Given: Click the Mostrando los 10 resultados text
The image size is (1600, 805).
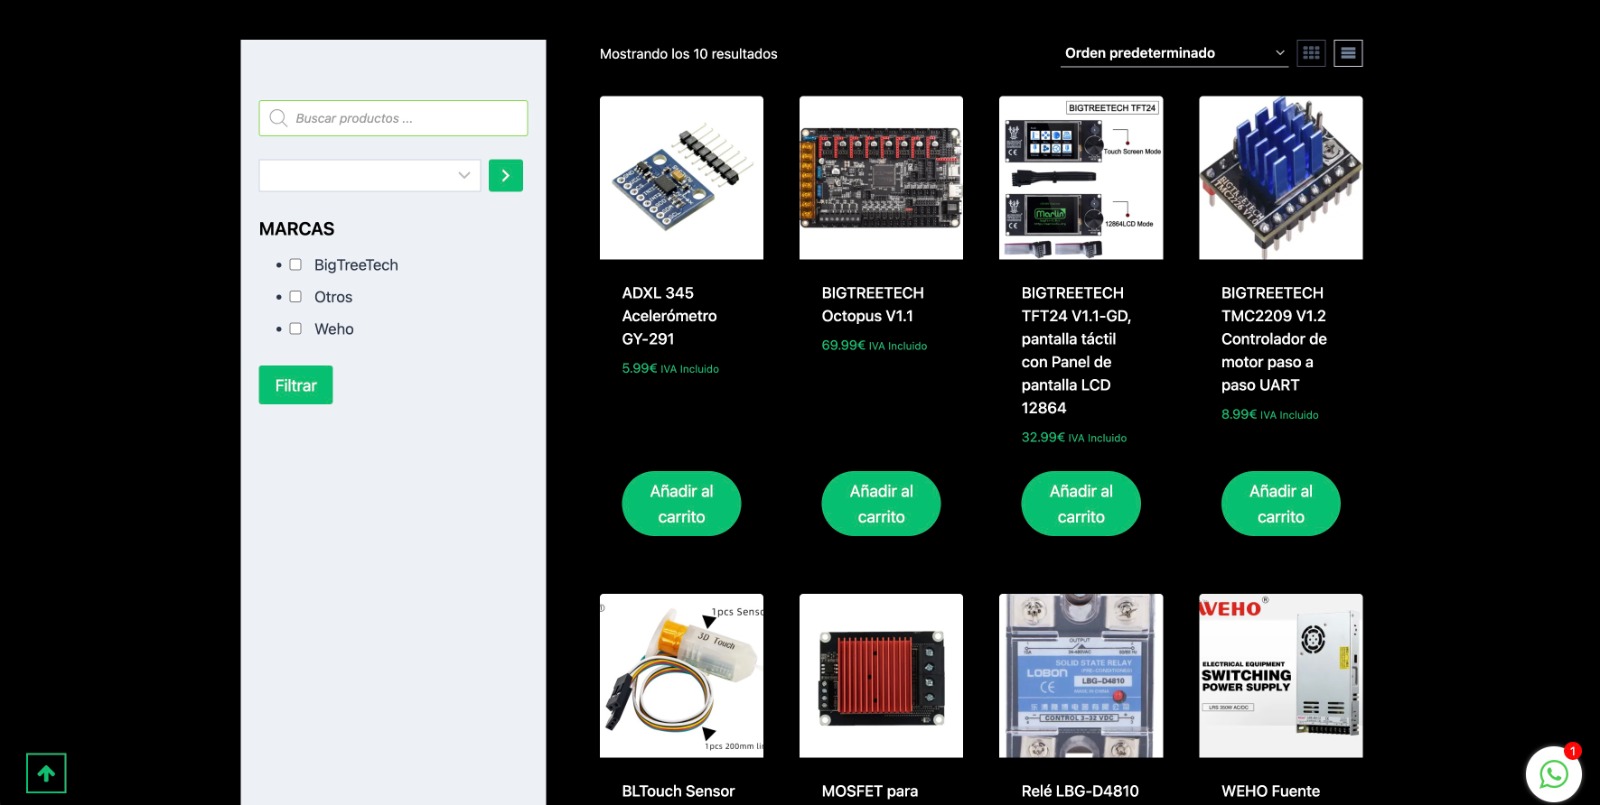Looking at the screenshot, I should (x=689, y=54).
